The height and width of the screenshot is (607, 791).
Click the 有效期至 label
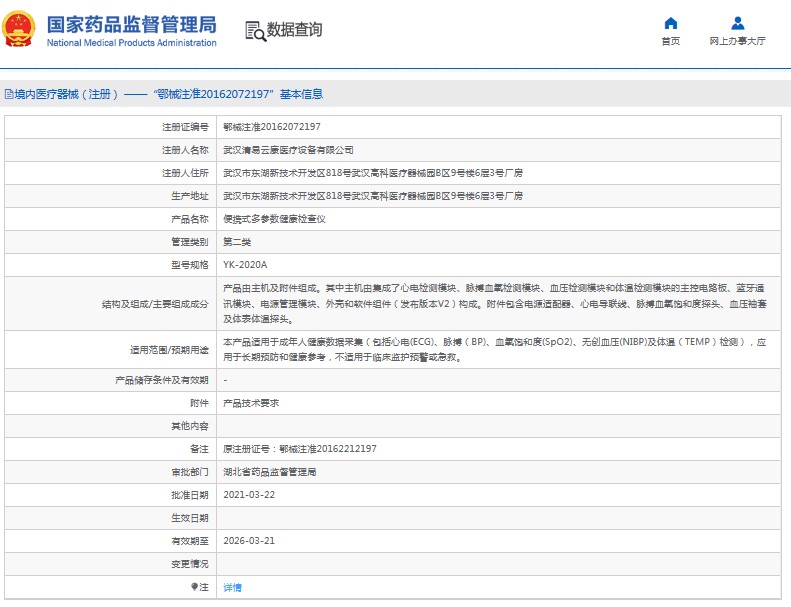tap(190, 540)
